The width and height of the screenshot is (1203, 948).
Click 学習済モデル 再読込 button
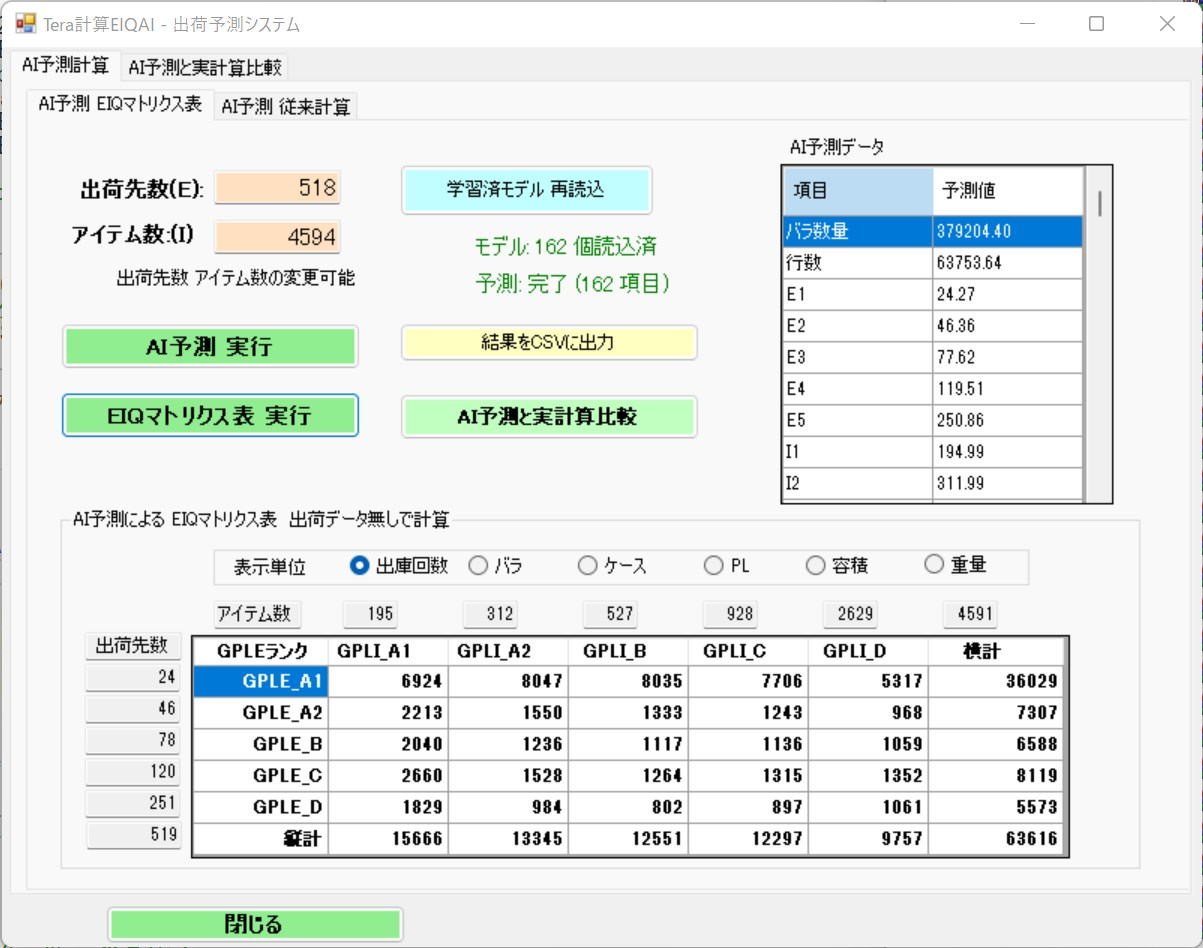[x=526, y=189]
